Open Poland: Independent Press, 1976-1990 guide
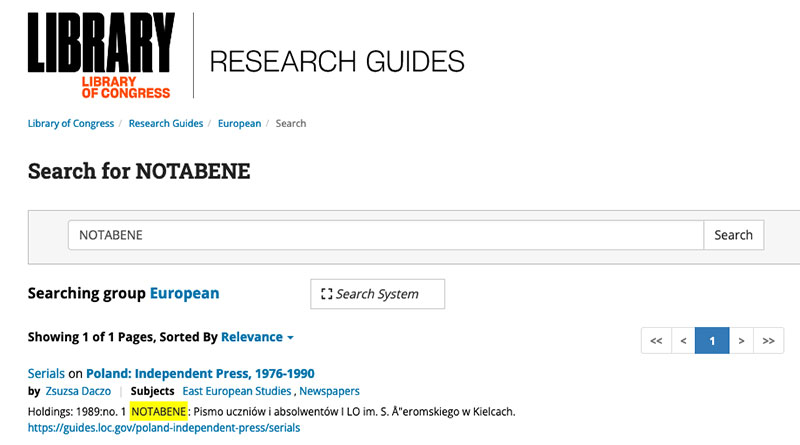800x445 pixels. point(200,374)
